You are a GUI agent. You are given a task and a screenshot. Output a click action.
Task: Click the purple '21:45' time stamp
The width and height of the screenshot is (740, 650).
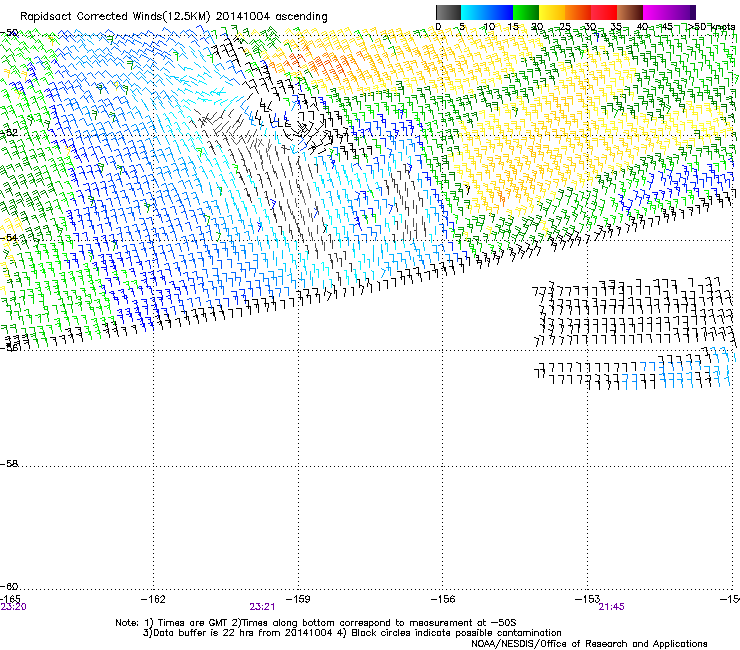[612, 607]
